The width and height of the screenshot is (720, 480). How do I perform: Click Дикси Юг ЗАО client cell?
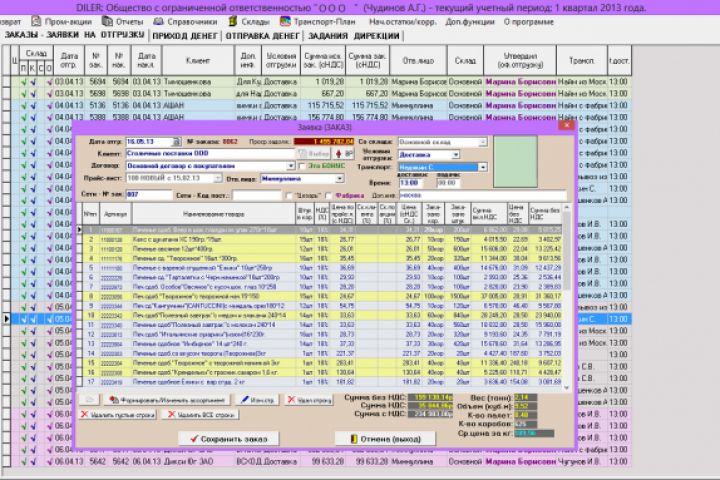(198, 462)
